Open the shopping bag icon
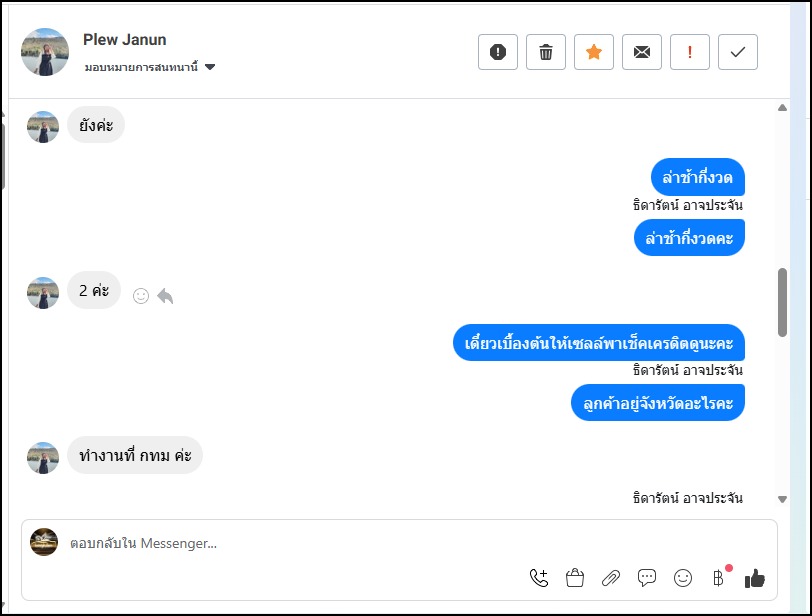Image resolution: width=812 pixels, height=616 pixels. (575, 577)
